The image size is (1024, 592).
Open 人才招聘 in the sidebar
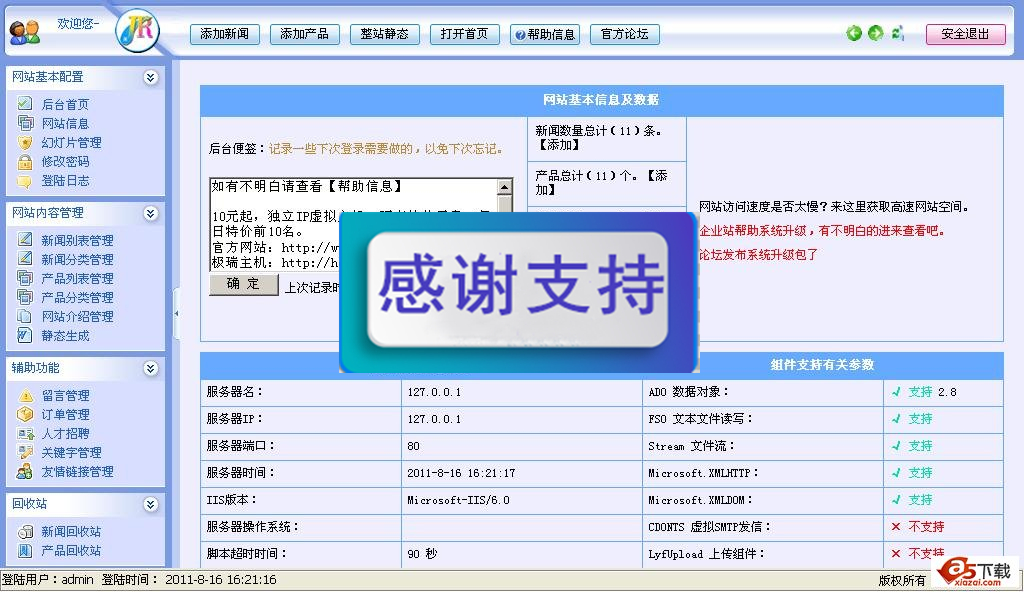pos(65,433)
